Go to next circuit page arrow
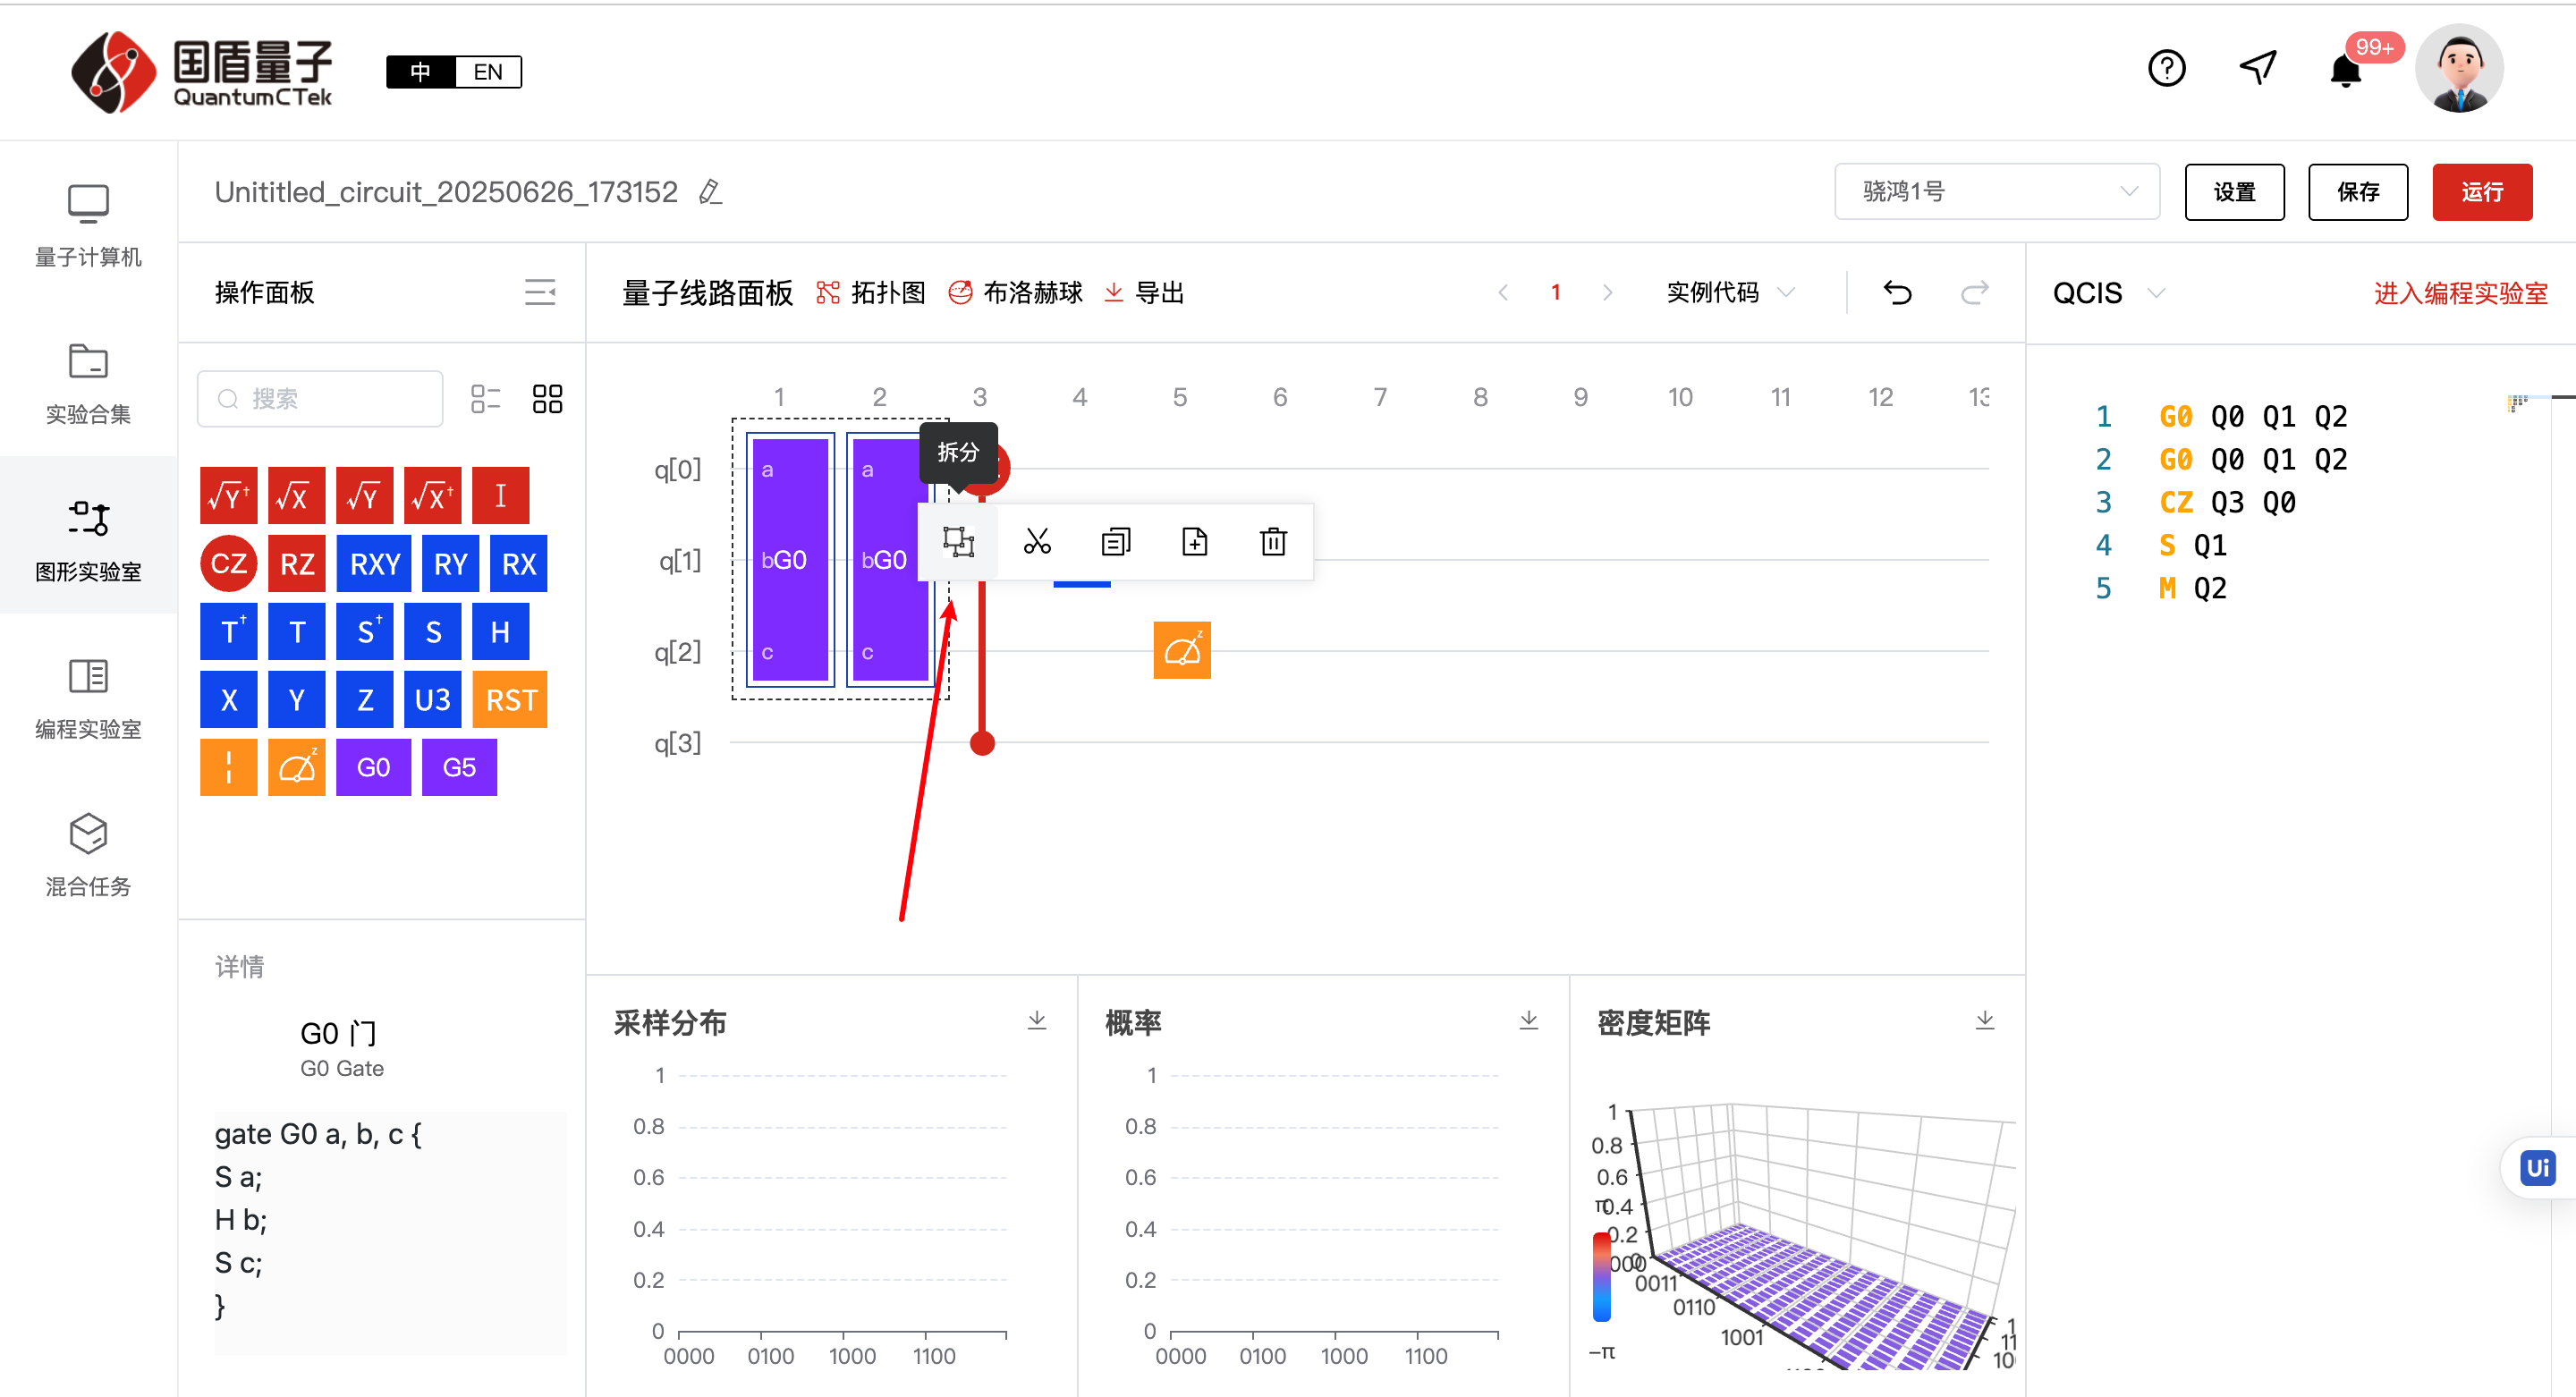Image resolution: width=2576 pixels, height=1397 pixels. point(1607,293)
